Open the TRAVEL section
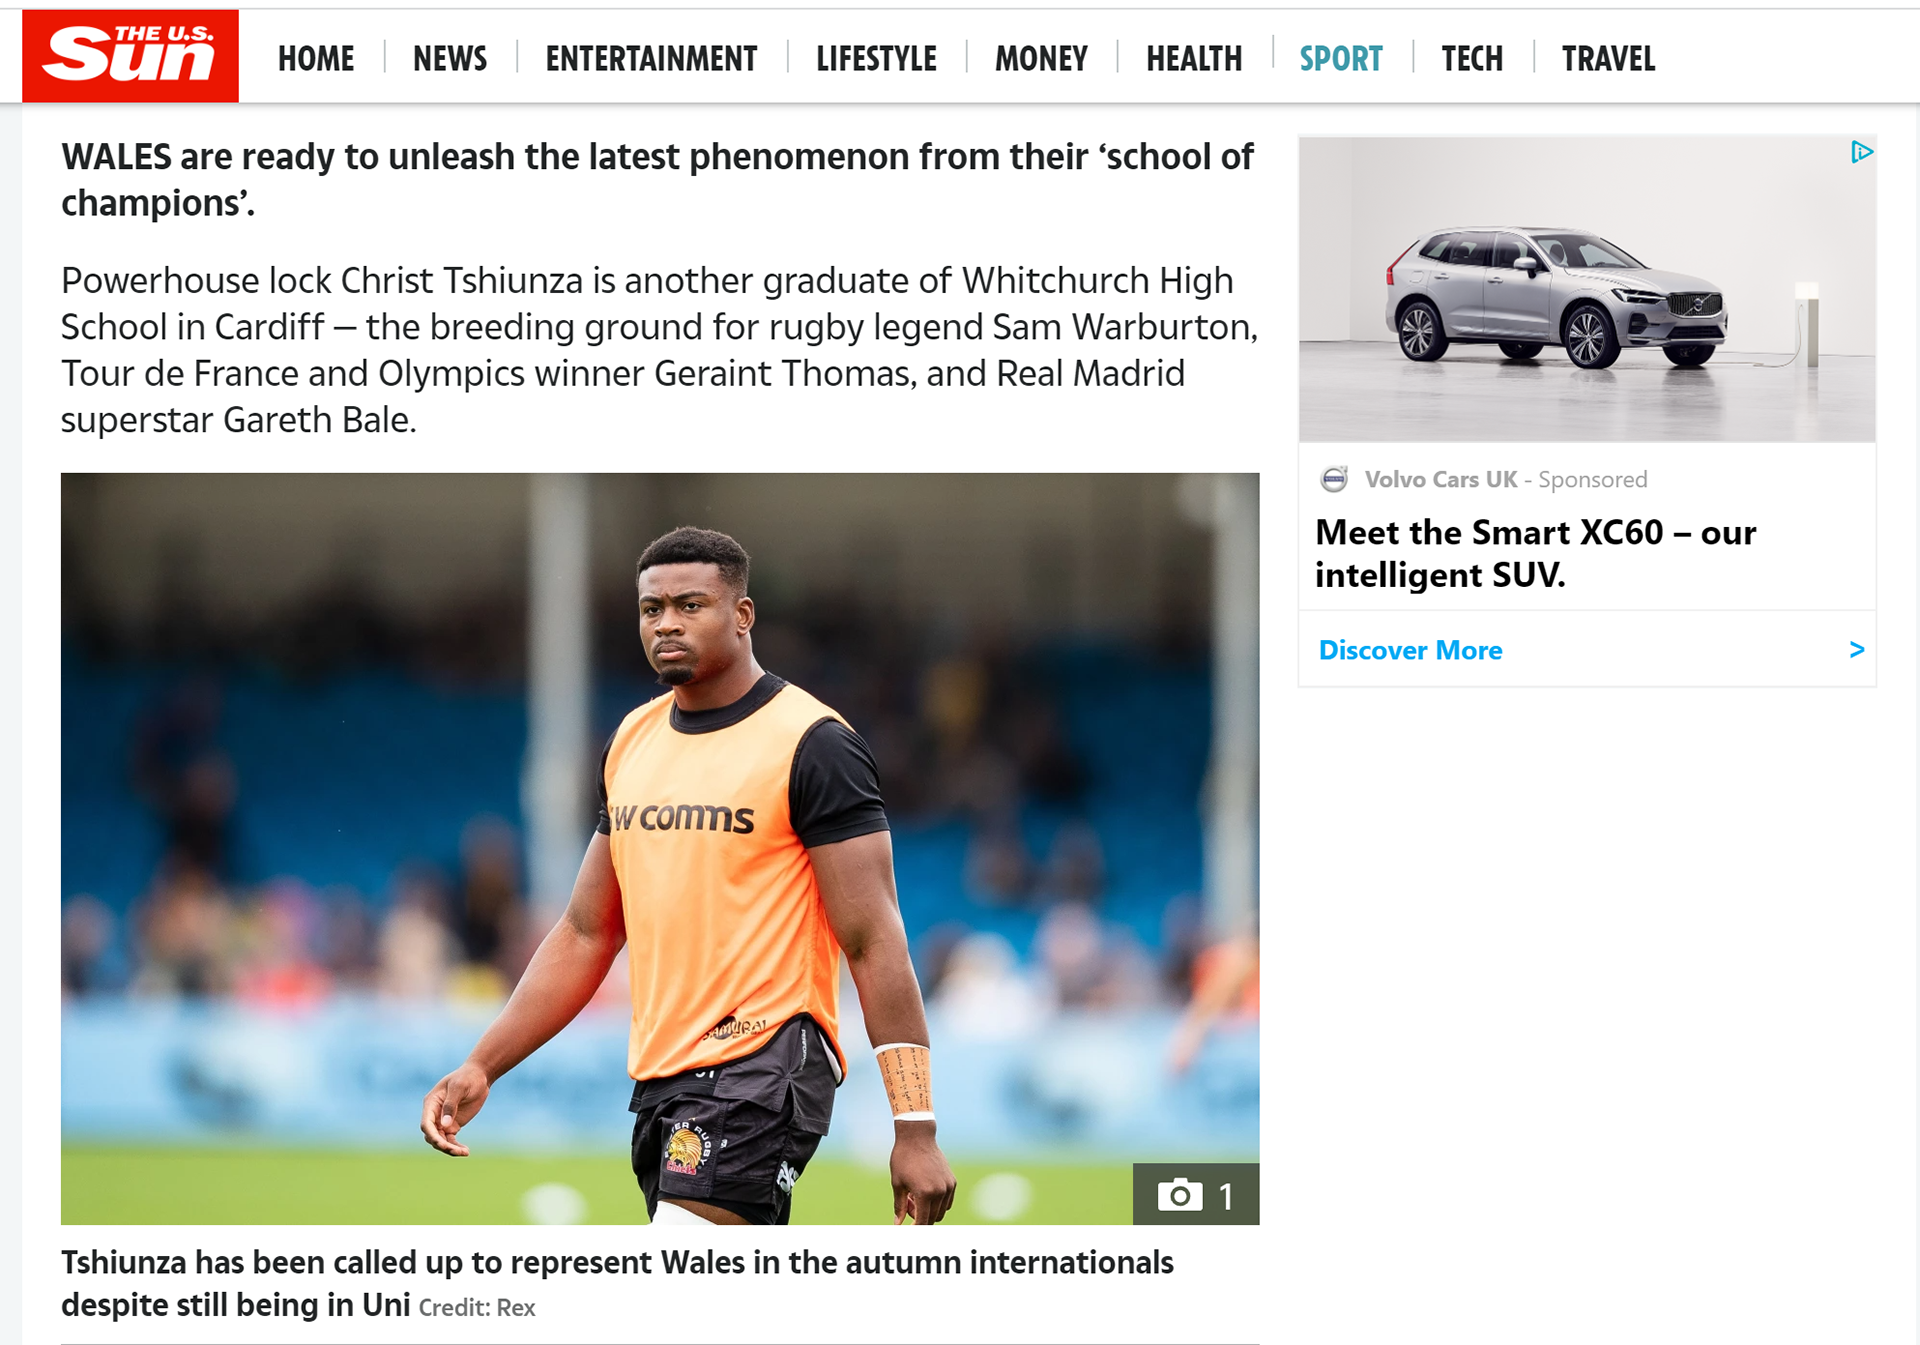This screenshot has width=1920, height=1345. tap(1609, 59)
